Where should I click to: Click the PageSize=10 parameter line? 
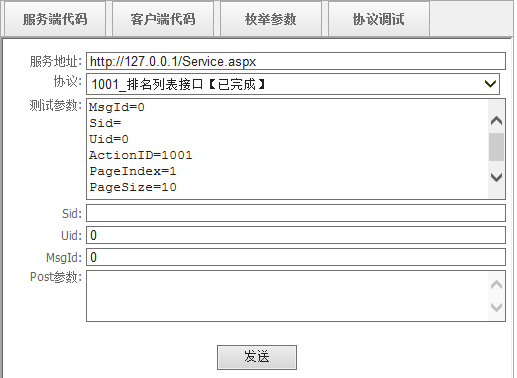click(133, 187)
